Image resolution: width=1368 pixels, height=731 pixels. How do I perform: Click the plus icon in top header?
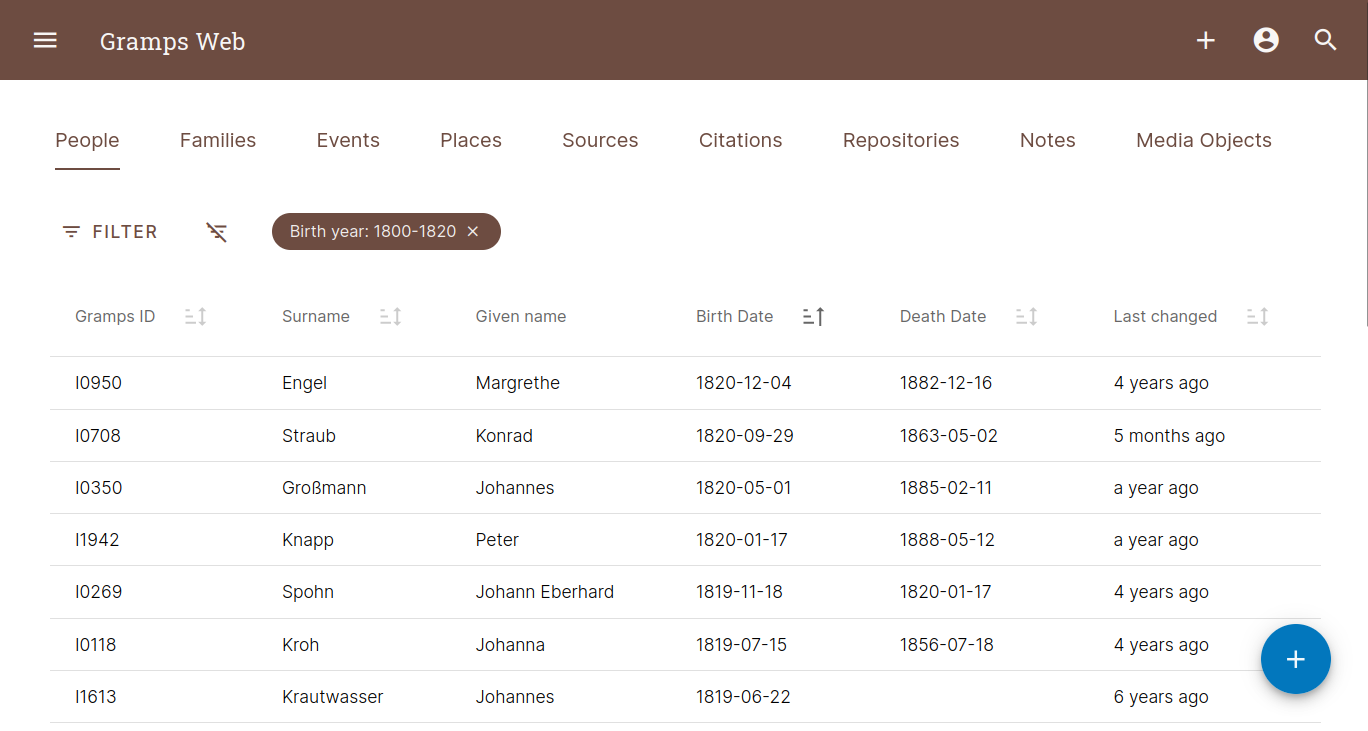click(x=1206, y=40)
